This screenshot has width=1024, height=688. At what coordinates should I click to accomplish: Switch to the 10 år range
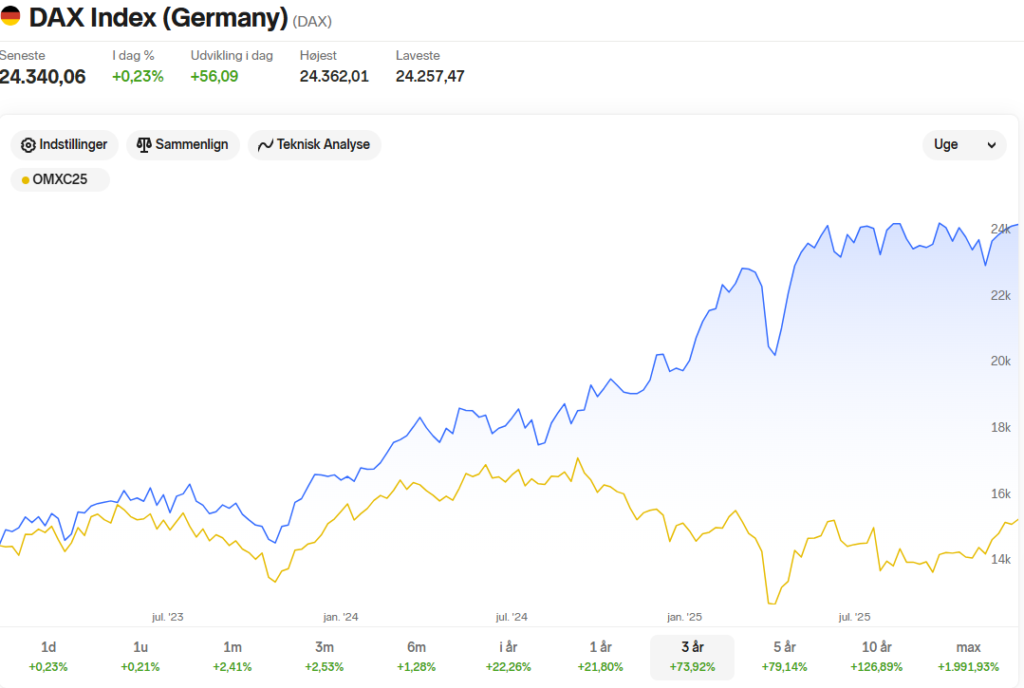coord(876,657)
